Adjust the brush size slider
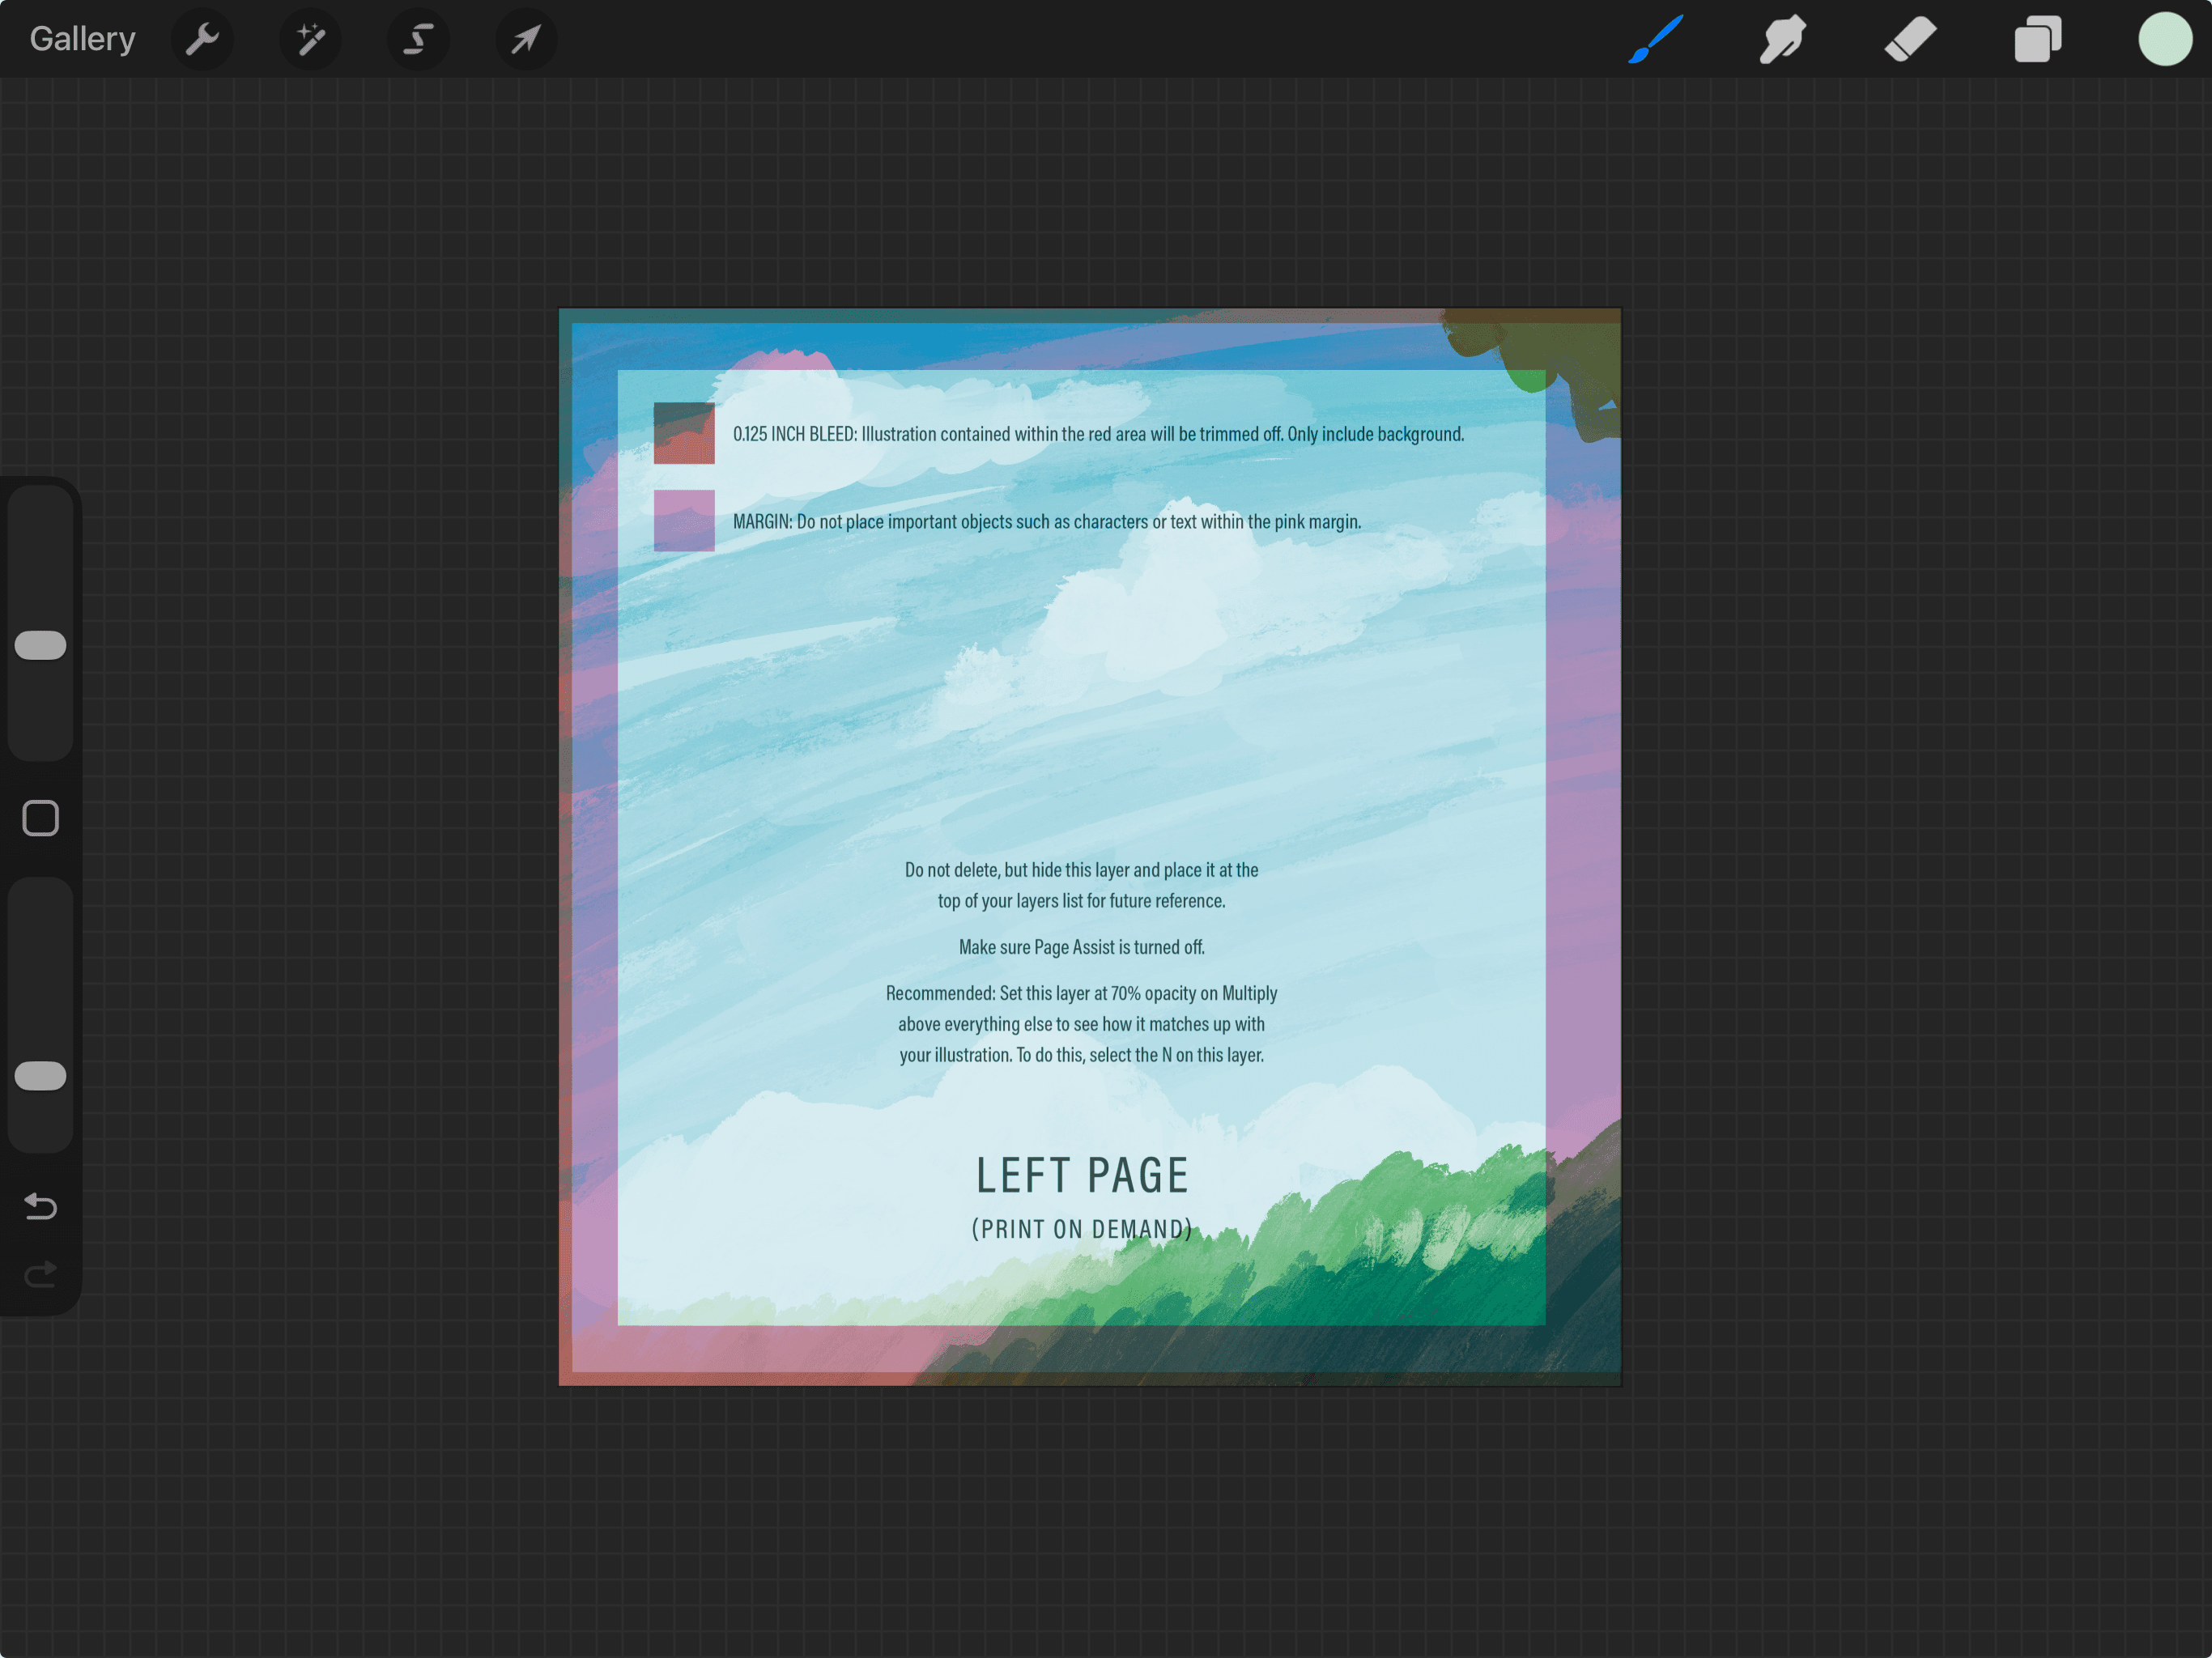Viewport: 2212px width, 1658px height. (40, 645)
